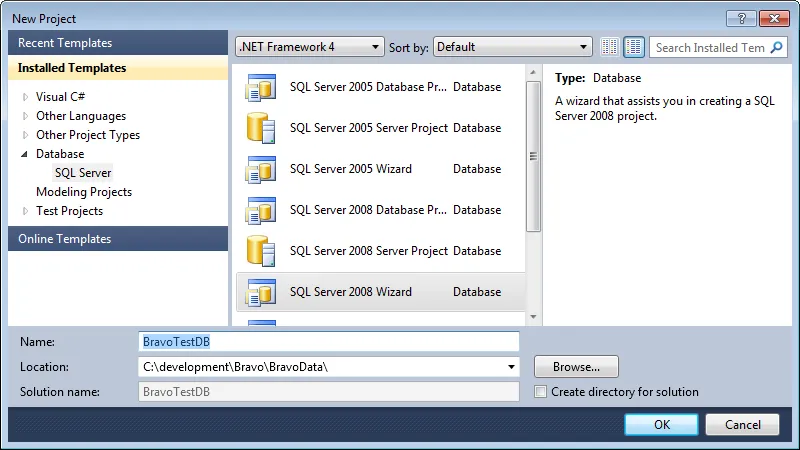Click the SQL Server 2008 Server Project icon

pos(261,251)
